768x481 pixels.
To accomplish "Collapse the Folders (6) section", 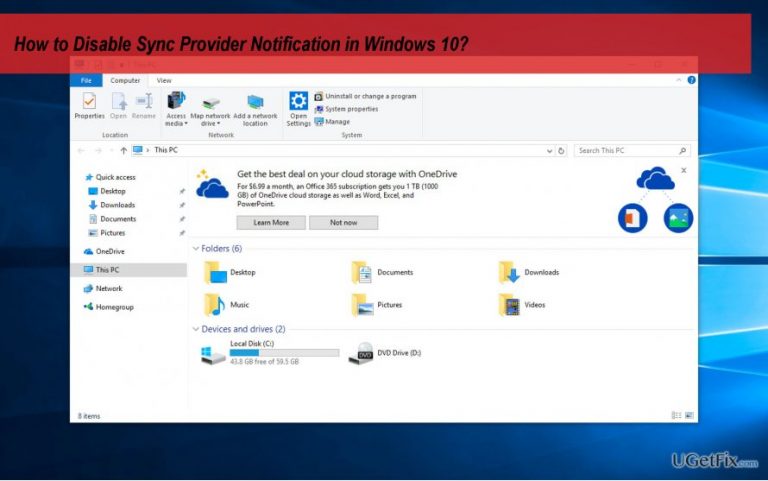I will coord(196,248).
